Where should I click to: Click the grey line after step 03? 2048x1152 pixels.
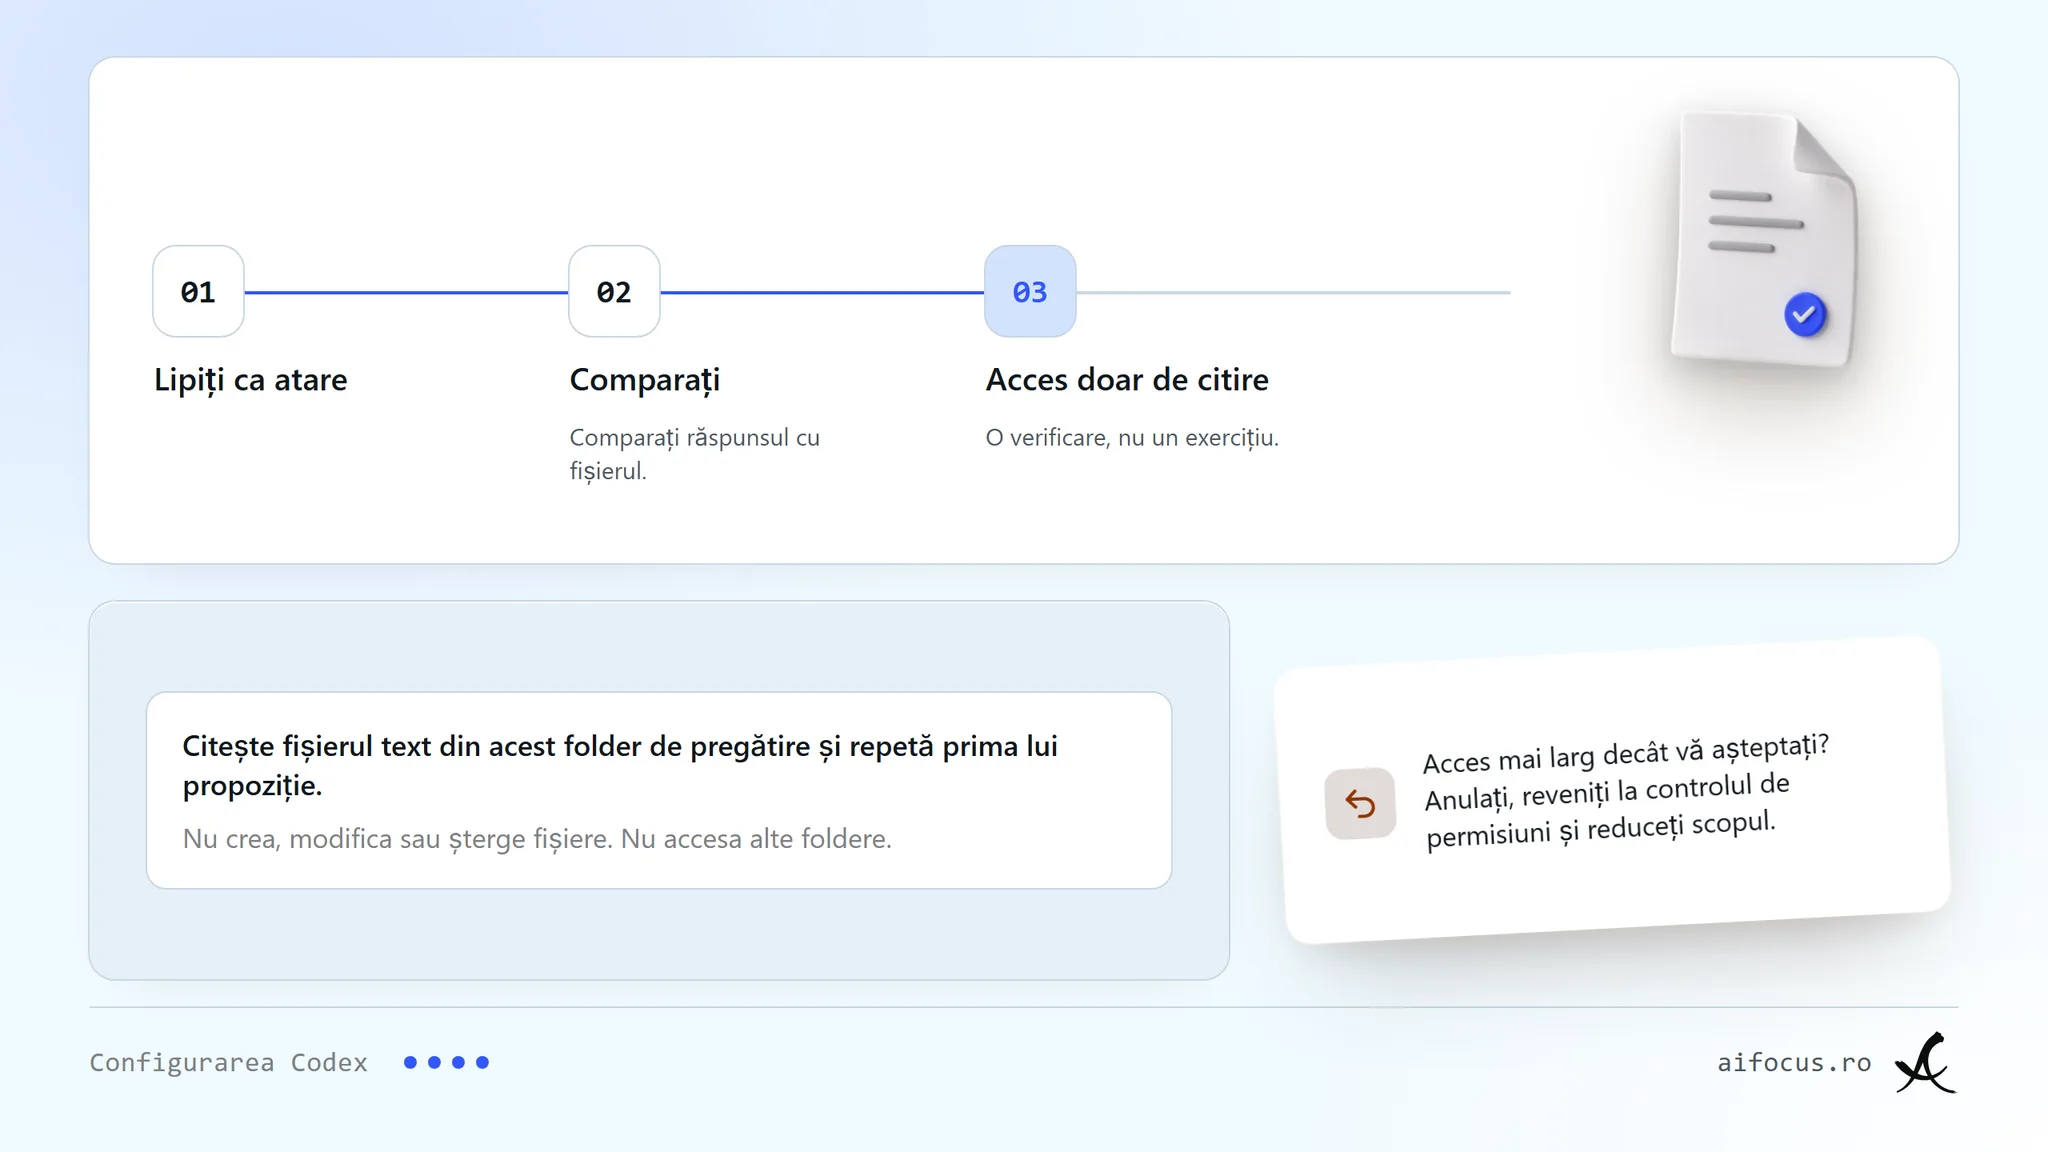point(1293,292)
